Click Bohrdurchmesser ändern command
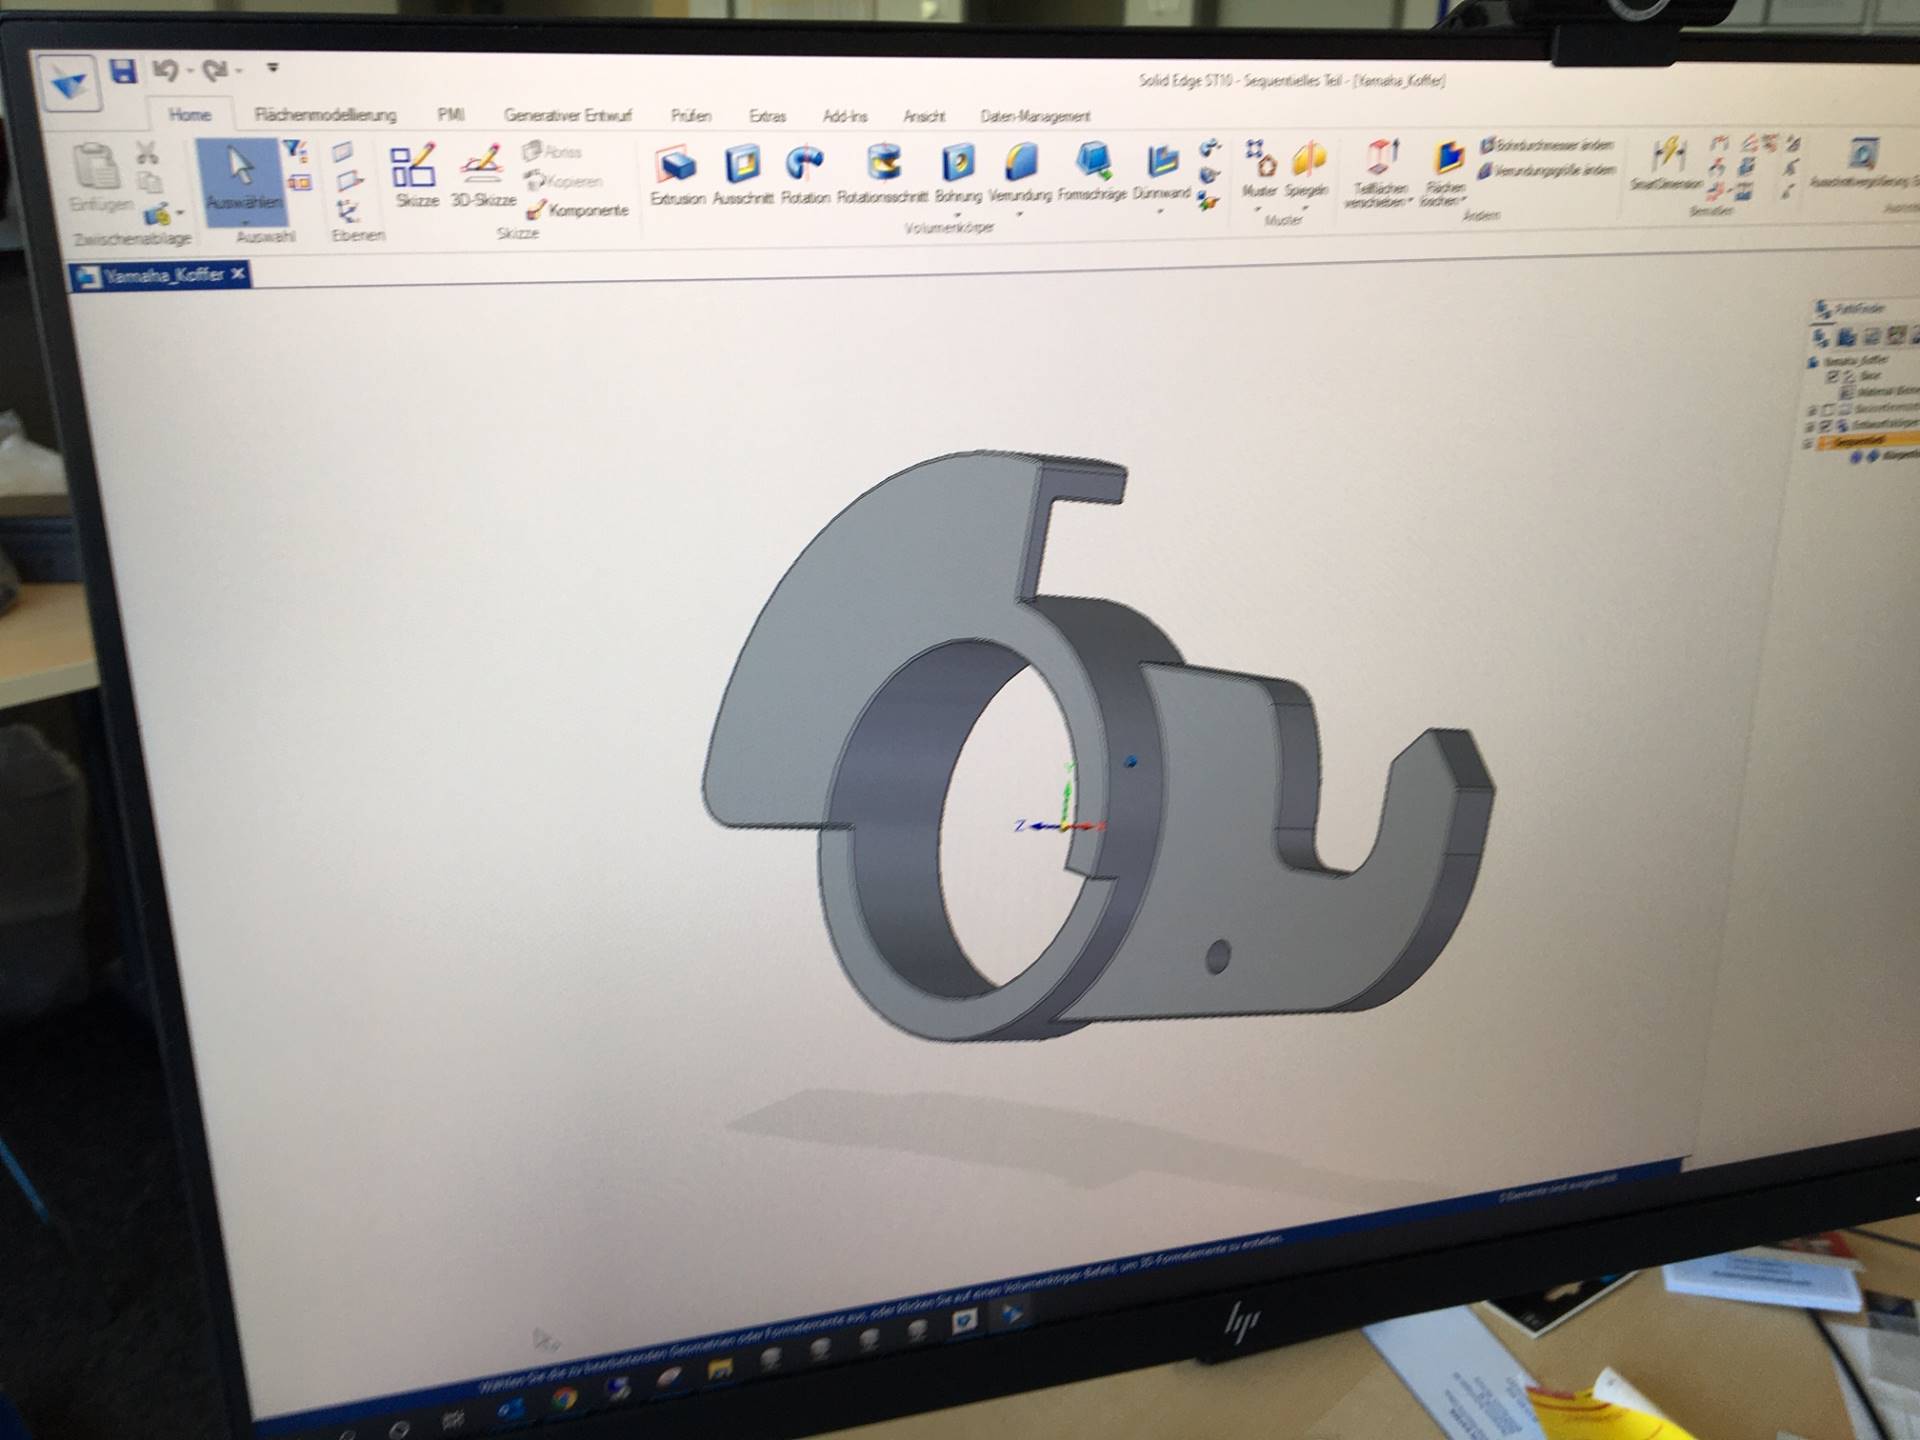Viewport: 1920px width, 1440px height. point(1546,146)
